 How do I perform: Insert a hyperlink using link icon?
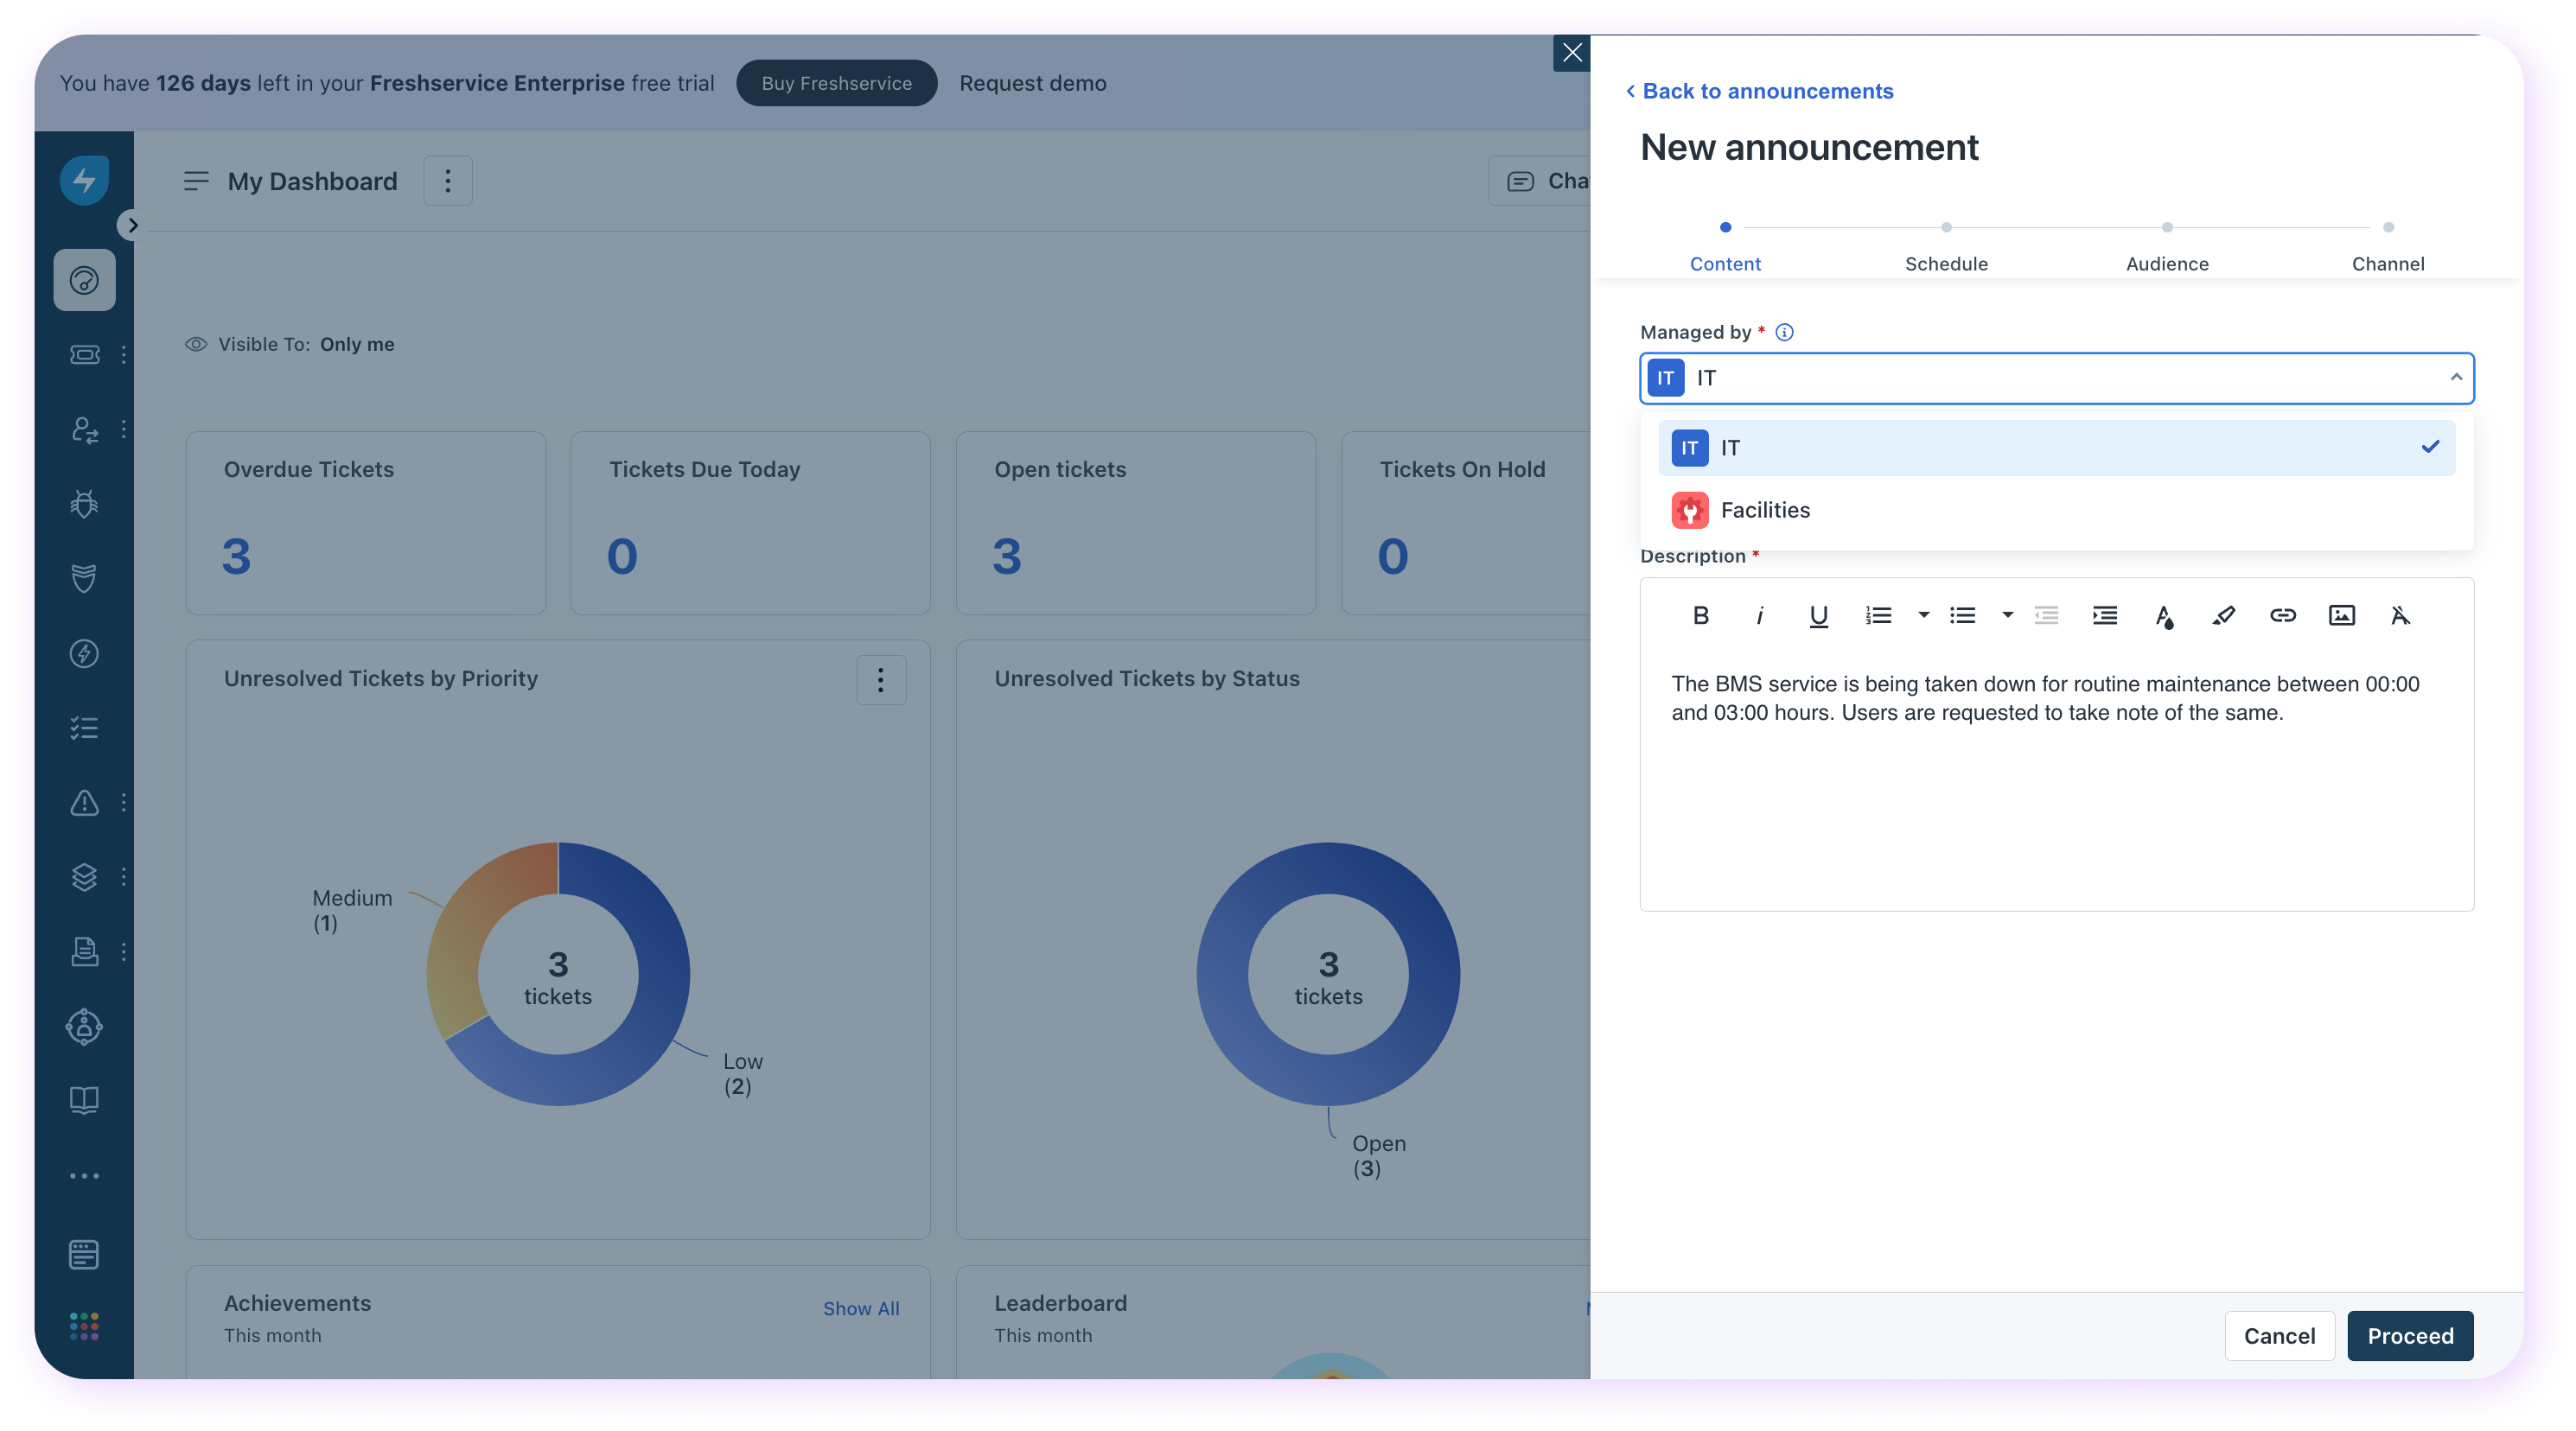point(2282,615)
